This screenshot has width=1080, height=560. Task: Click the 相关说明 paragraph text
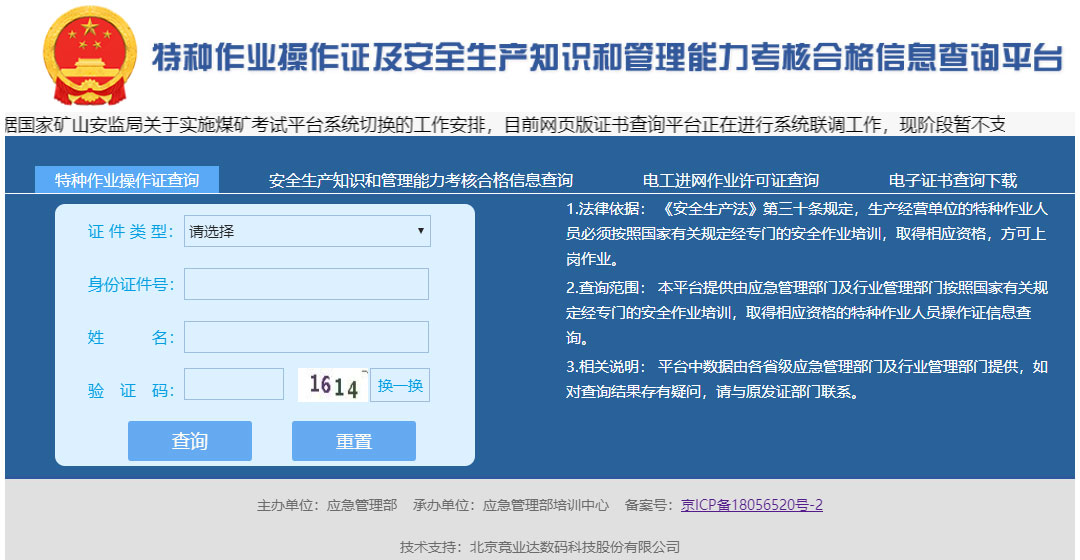806,379
